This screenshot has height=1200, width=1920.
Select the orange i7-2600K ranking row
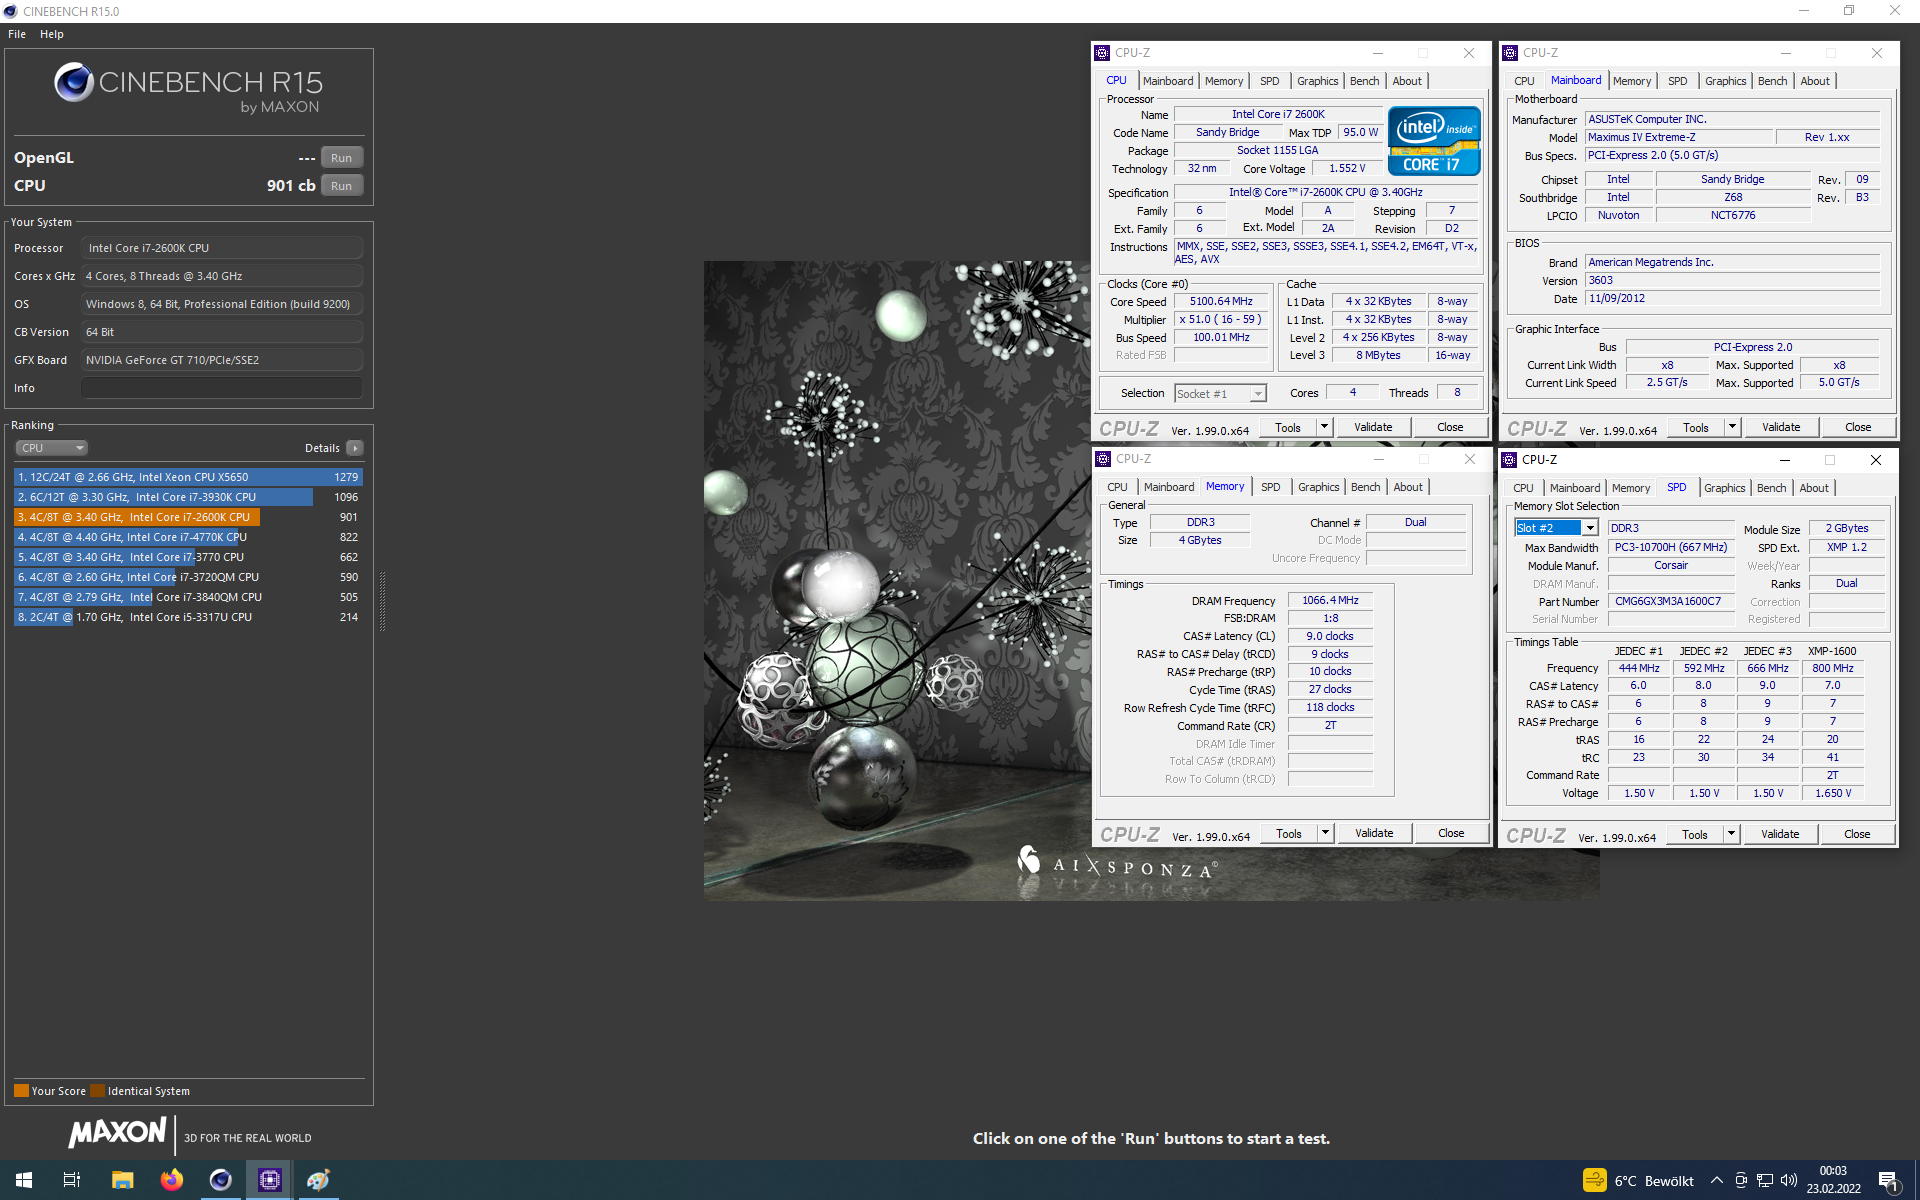coord(188,517)
